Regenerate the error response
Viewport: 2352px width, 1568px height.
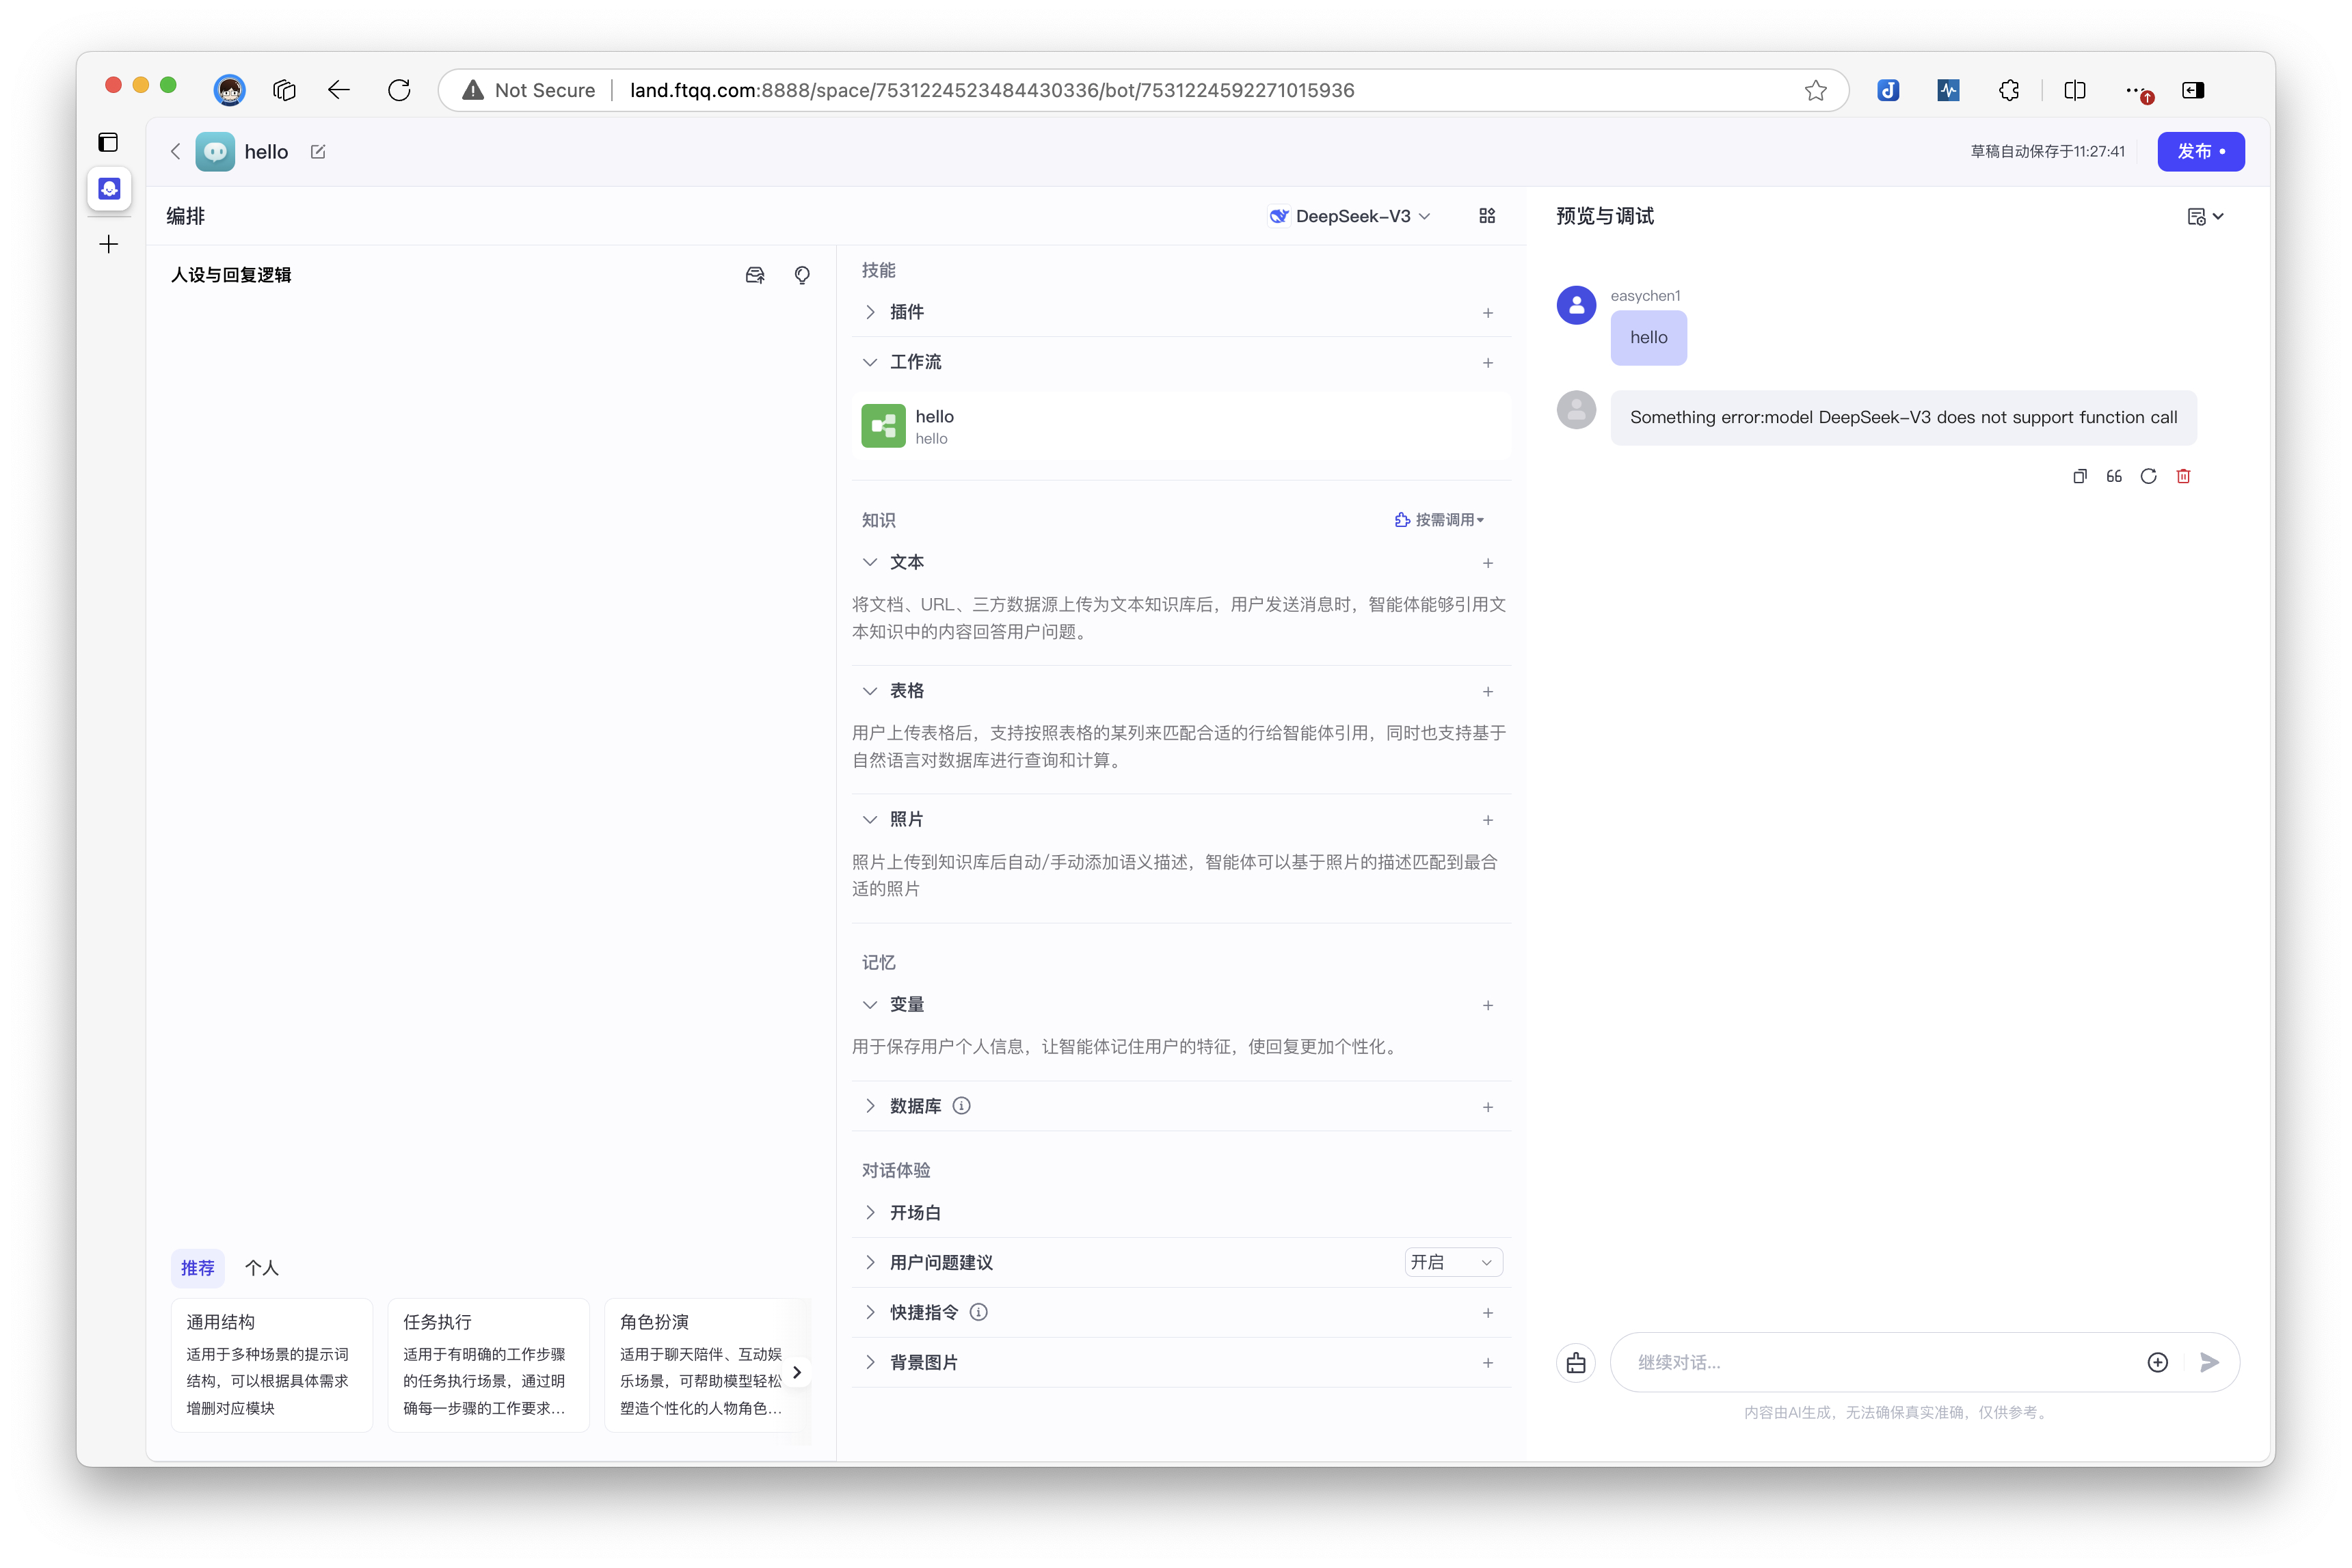(2148, 476)
